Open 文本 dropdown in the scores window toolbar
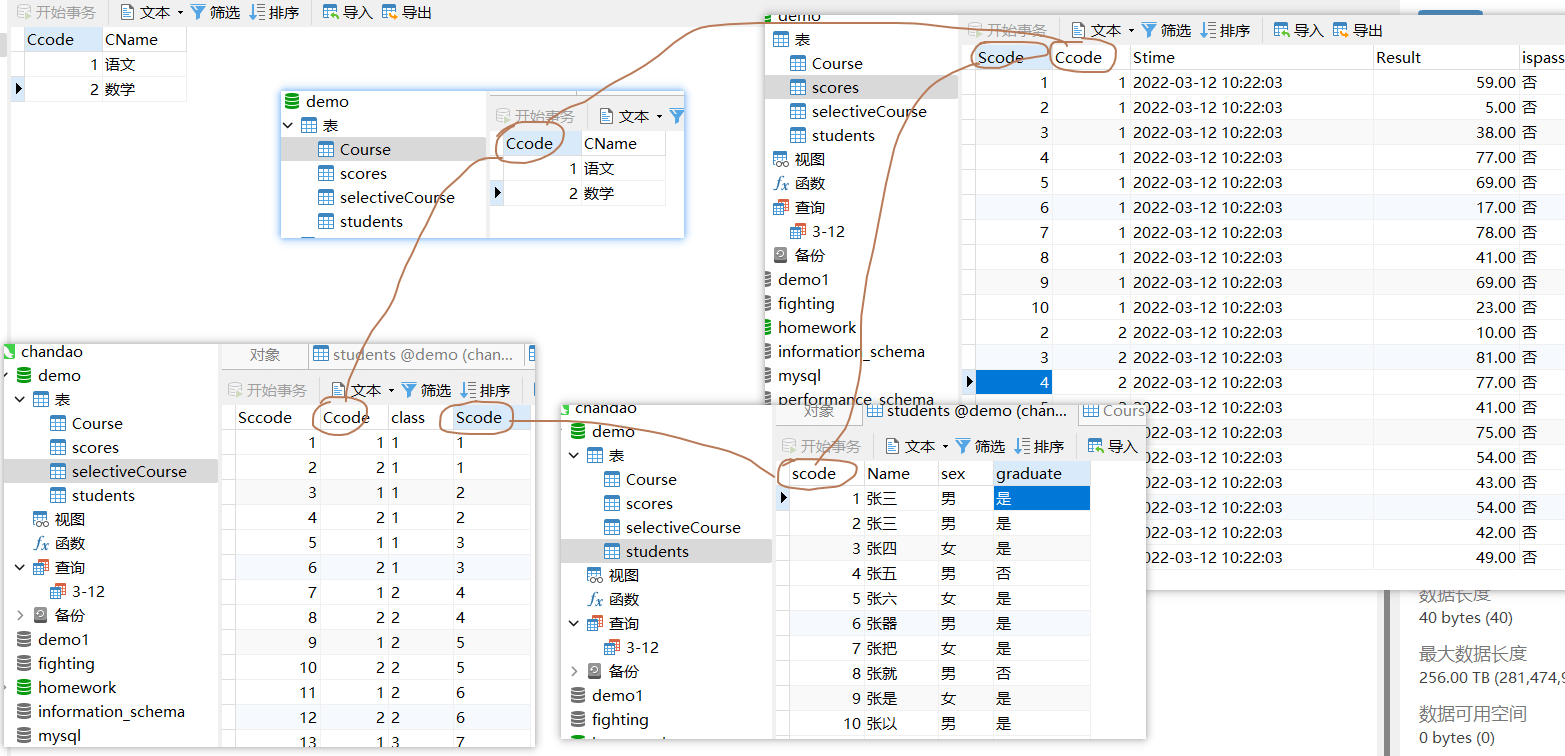Screen dimensions: 1565x756 (1102, 31)
